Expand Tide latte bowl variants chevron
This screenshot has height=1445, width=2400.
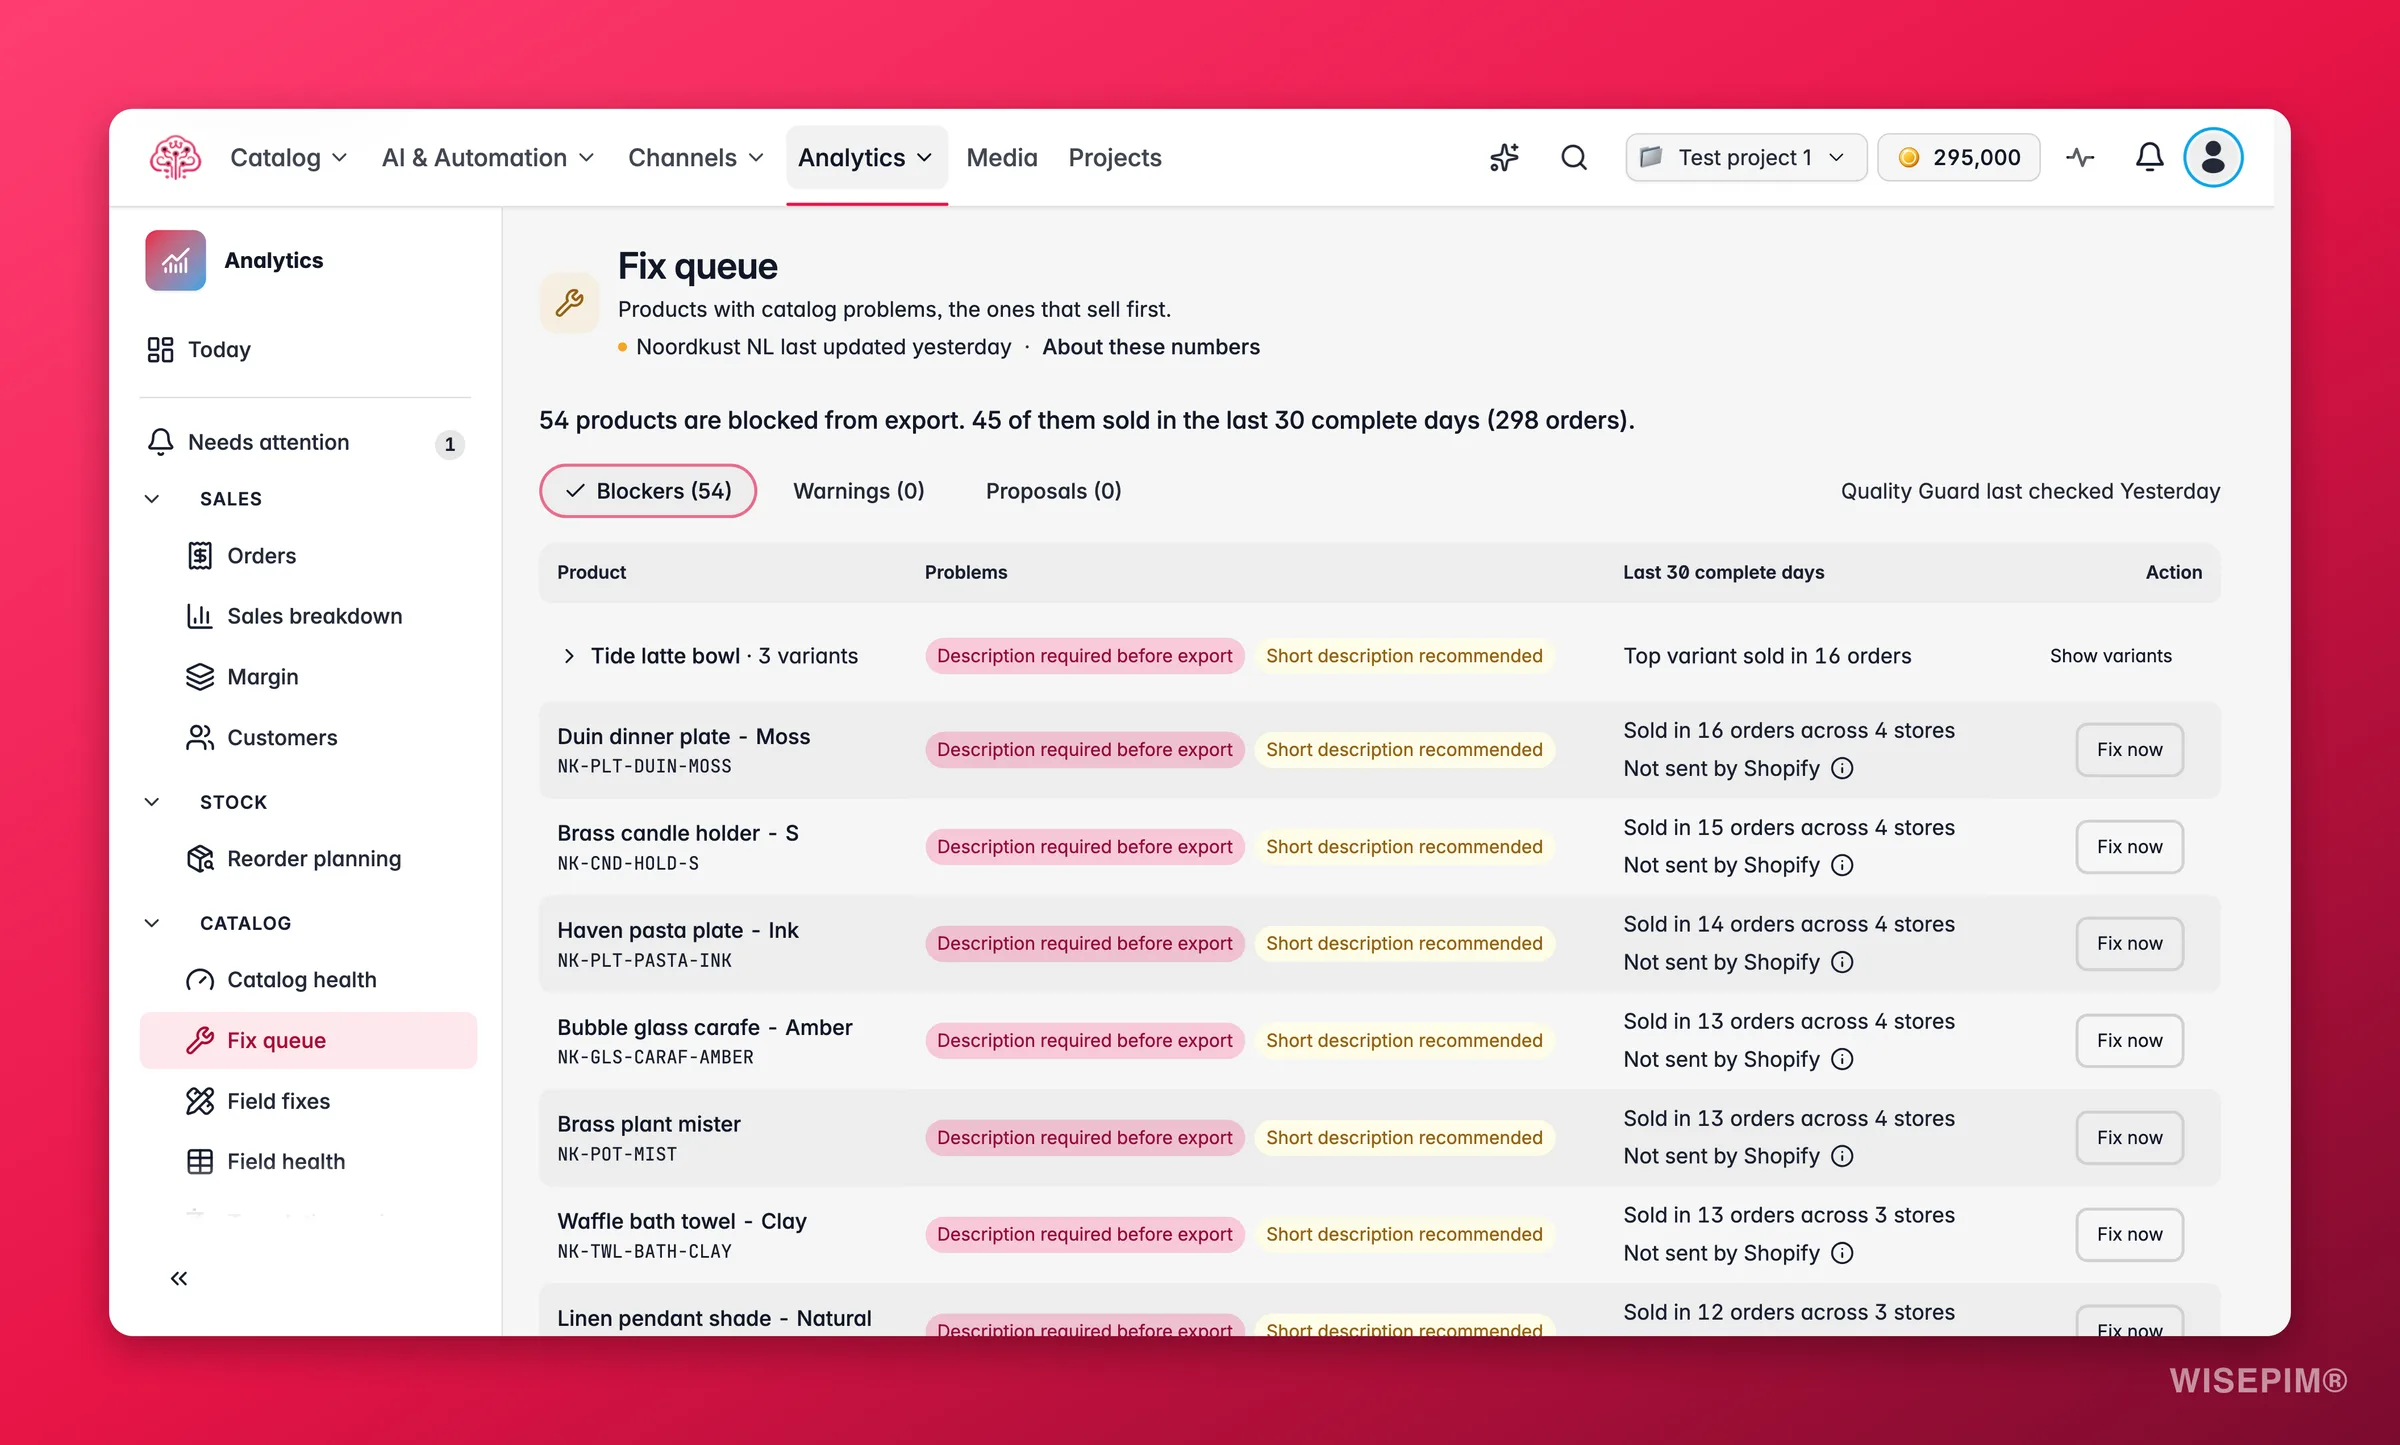coord(569,656)
